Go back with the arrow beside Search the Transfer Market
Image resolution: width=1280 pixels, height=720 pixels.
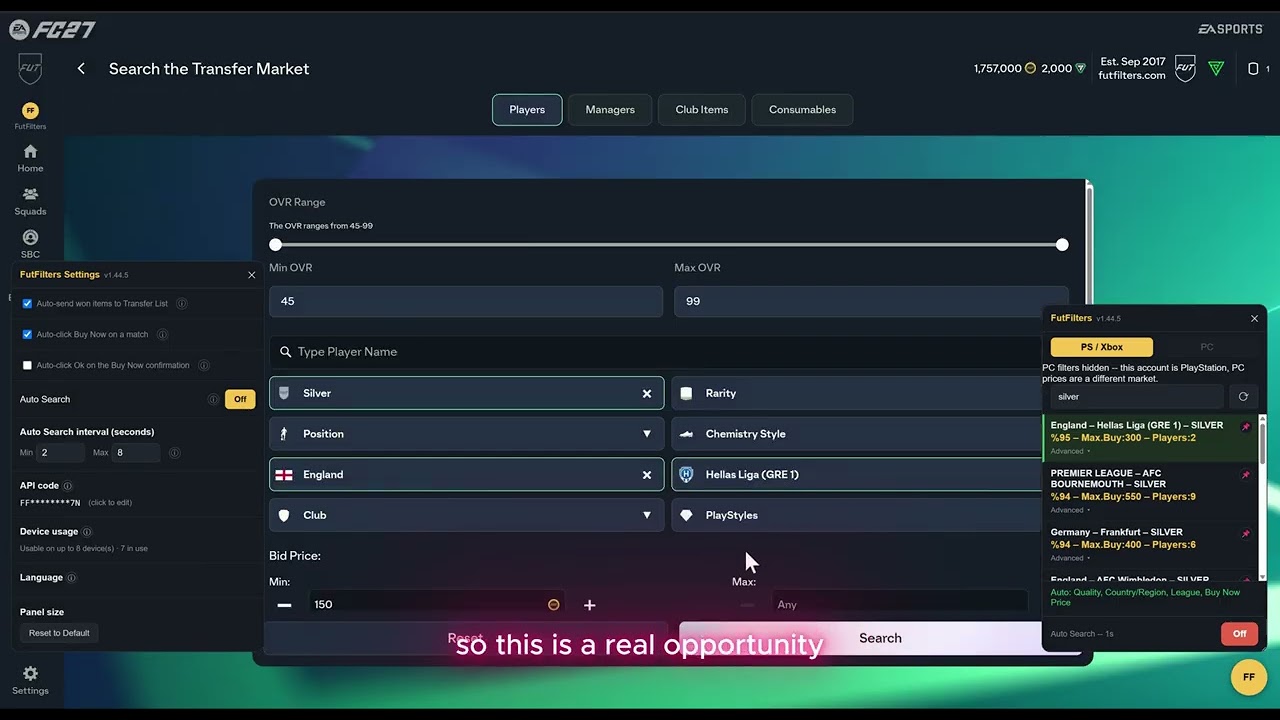81,69
